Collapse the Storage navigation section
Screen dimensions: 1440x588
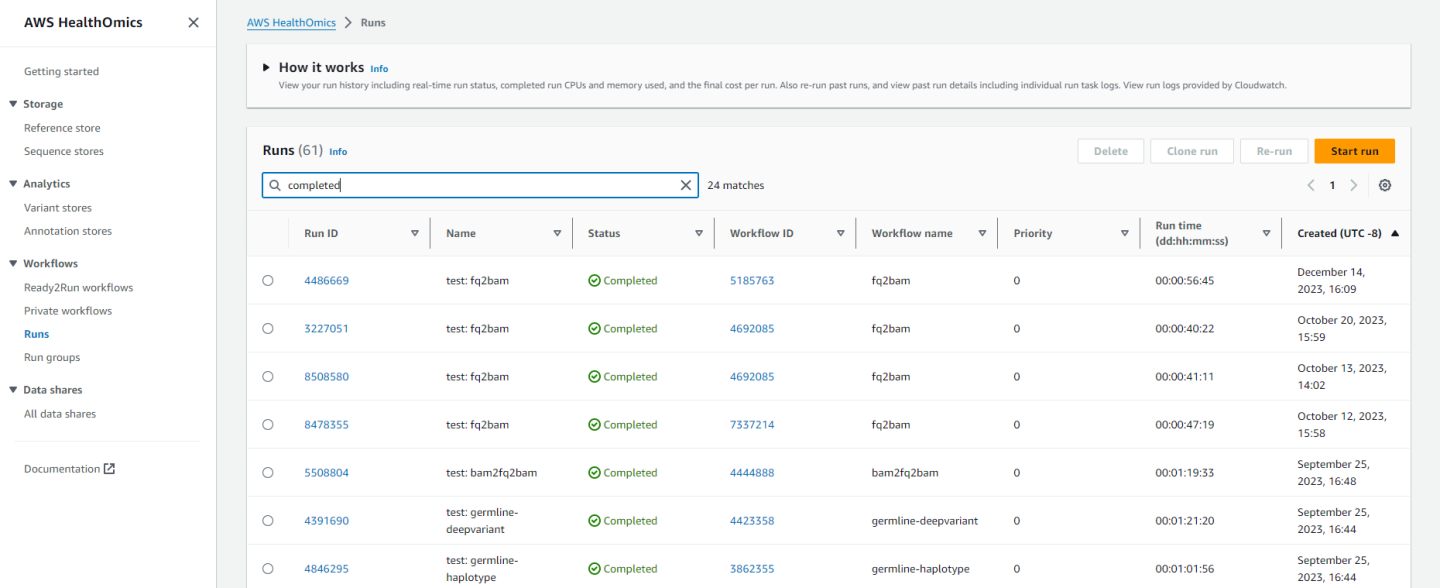(x=13, y=104)
